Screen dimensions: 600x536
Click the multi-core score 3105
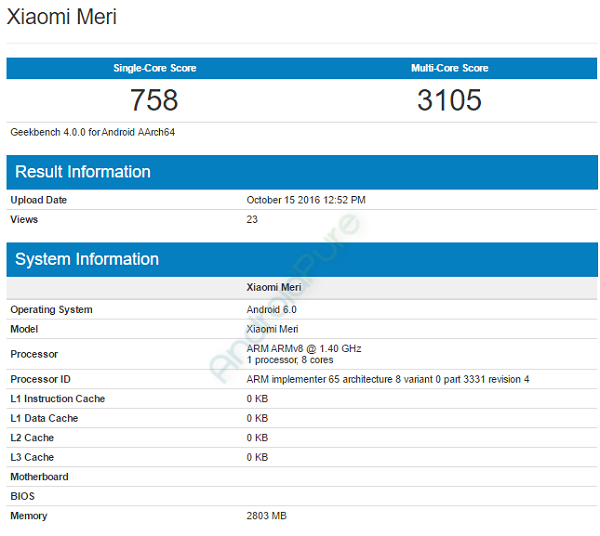(x=449, y=100)
